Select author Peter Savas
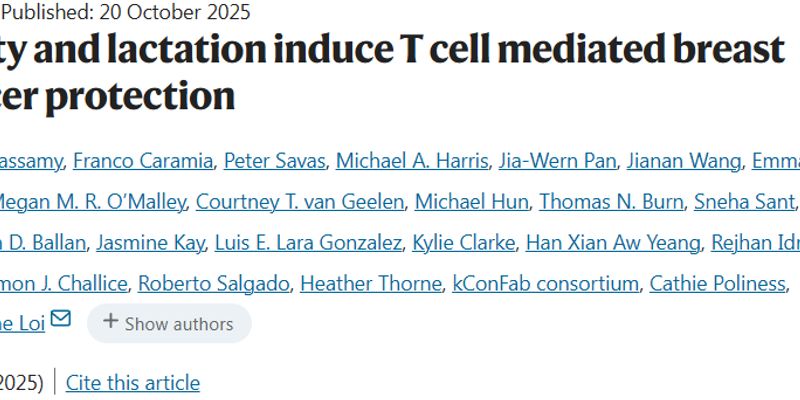800x400 pixels. [x=274, y=161]
